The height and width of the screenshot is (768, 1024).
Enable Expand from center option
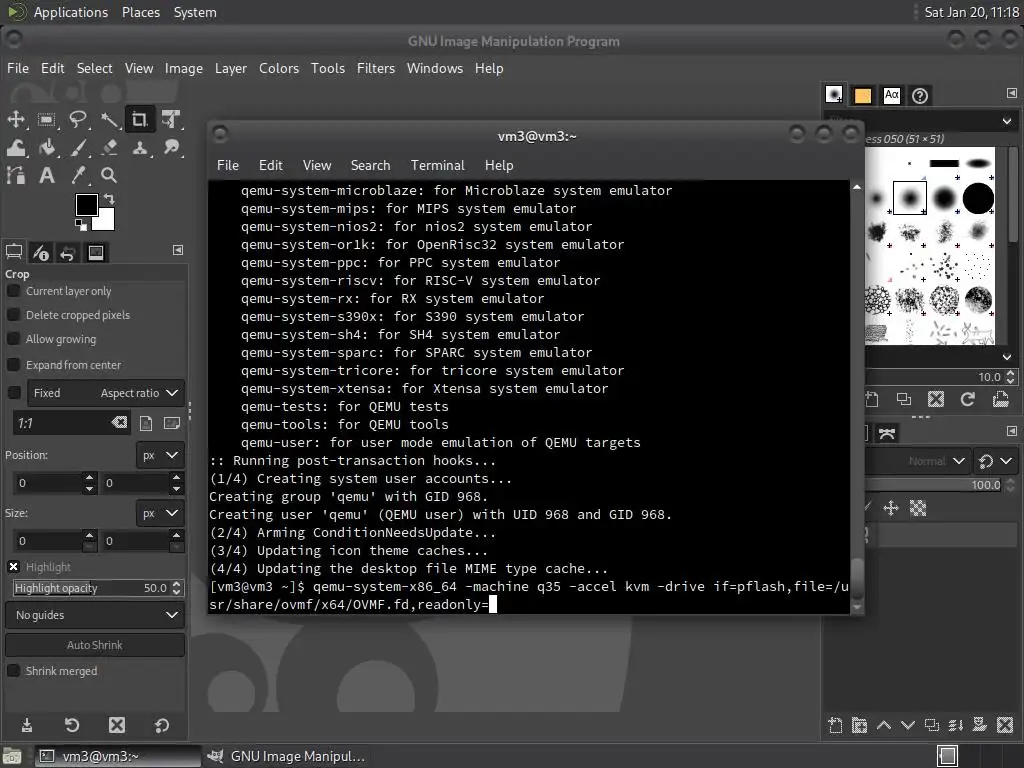tap(13, 364)
